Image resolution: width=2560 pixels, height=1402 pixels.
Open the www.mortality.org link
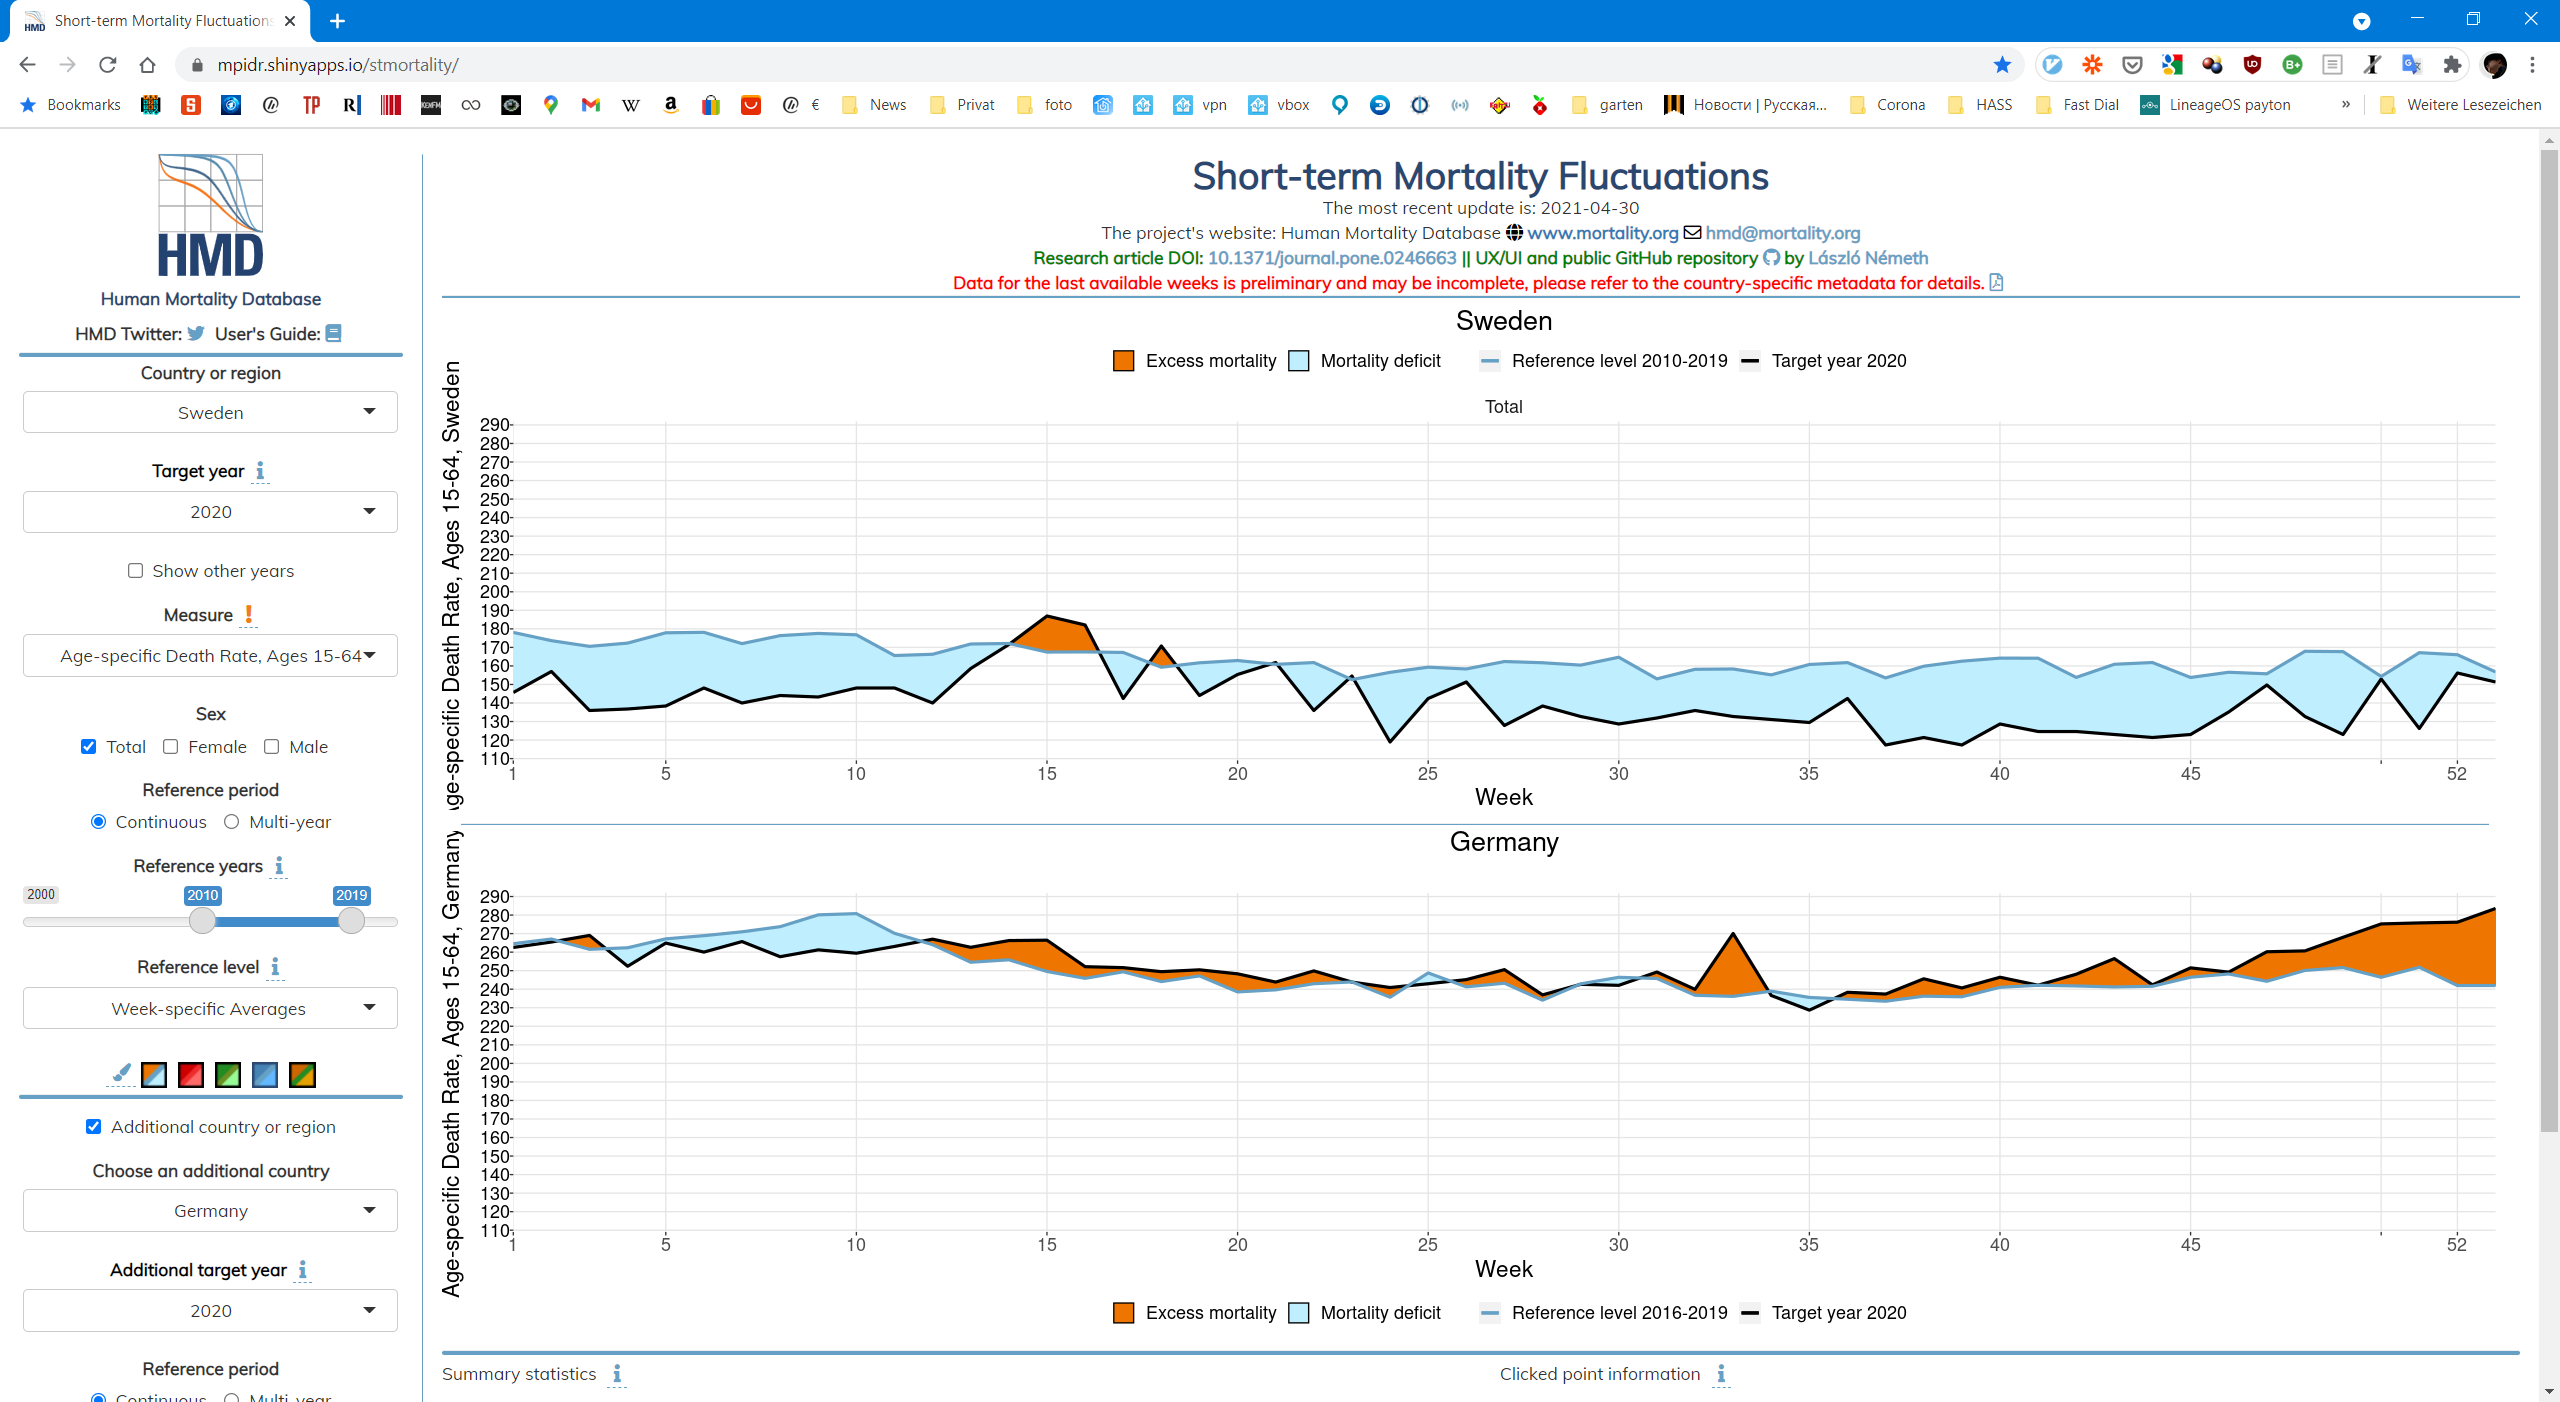pos(1603,233)
